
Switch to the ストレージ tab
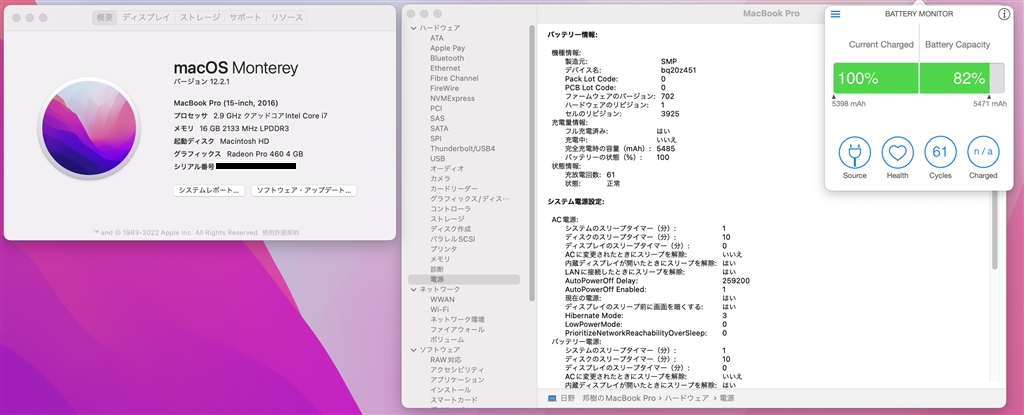pyautogui.click(x=198, y=18)
